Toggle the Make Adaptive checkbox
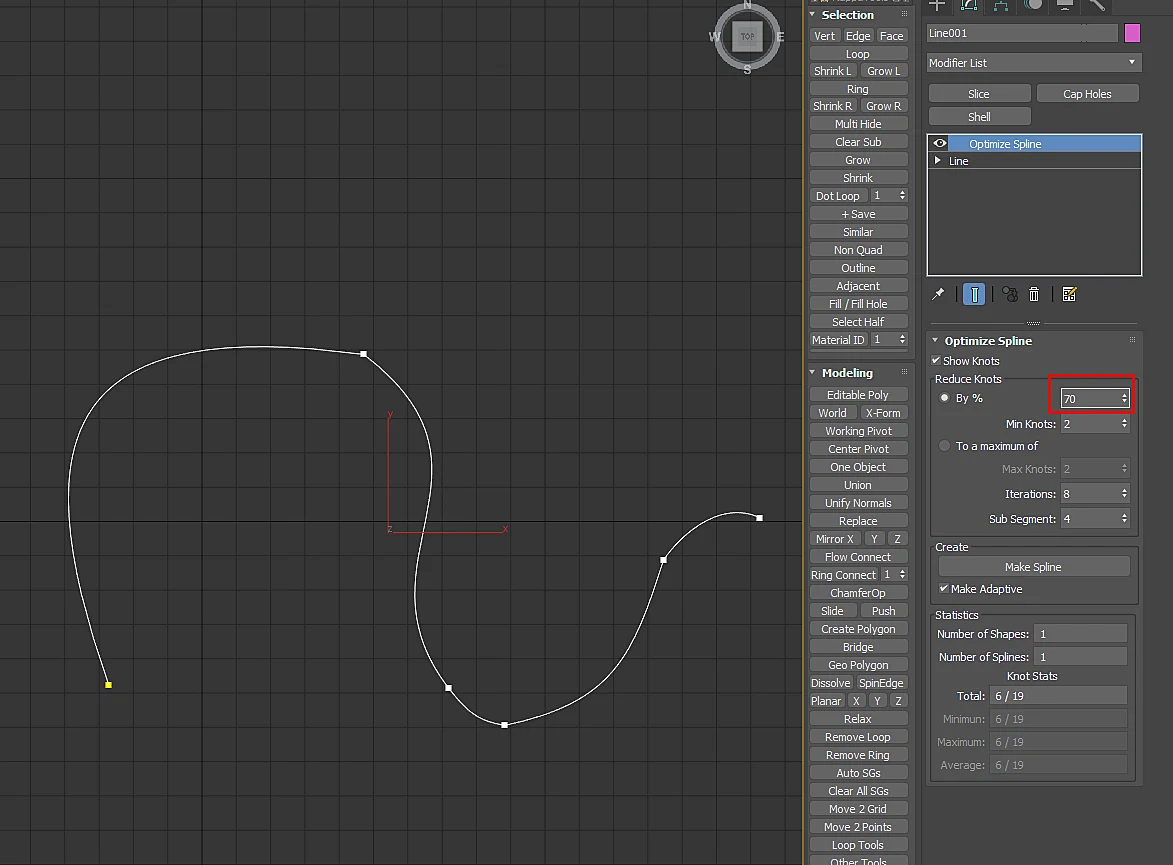Viewport: 1173px width, 865px height. pyautogui.click(x=944, y=589)
